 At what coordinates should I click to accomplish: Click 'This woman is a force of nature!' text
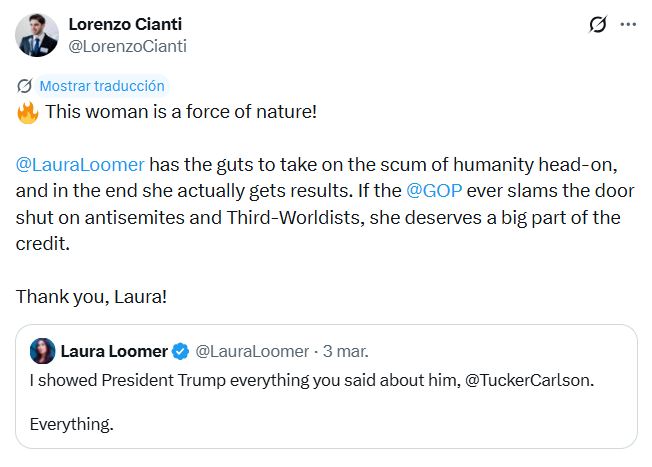coord(181,112)
